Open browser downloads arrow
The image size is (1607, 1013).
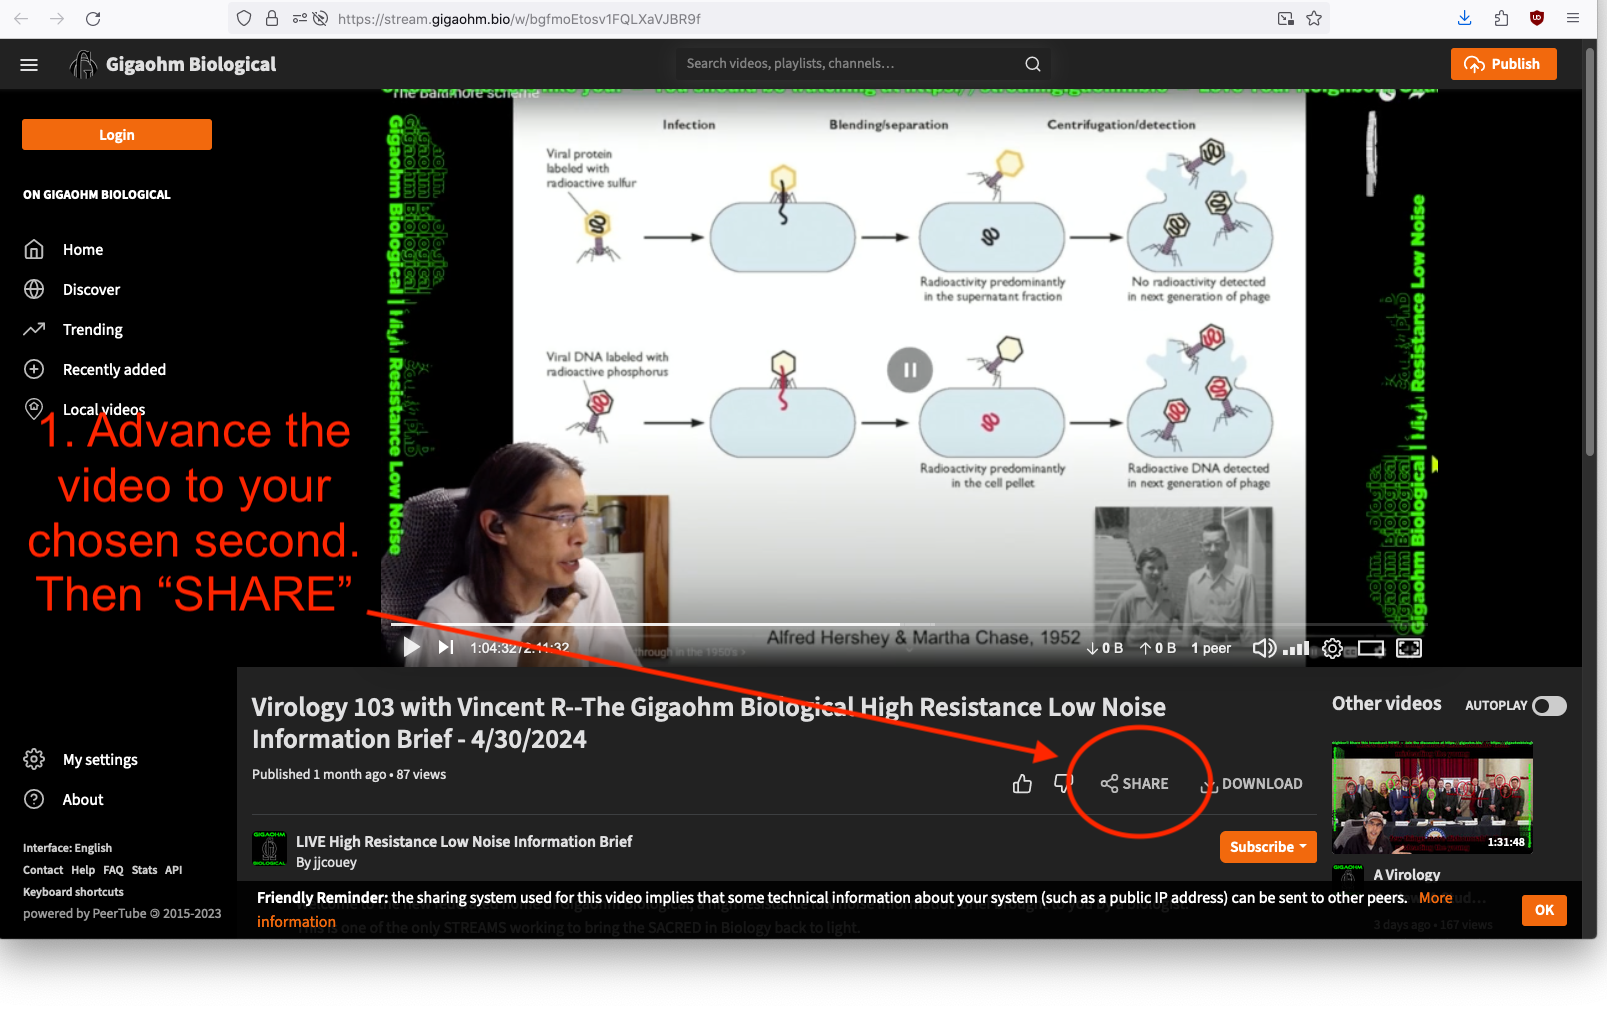pyautogui.click(x=1464, y=18)
